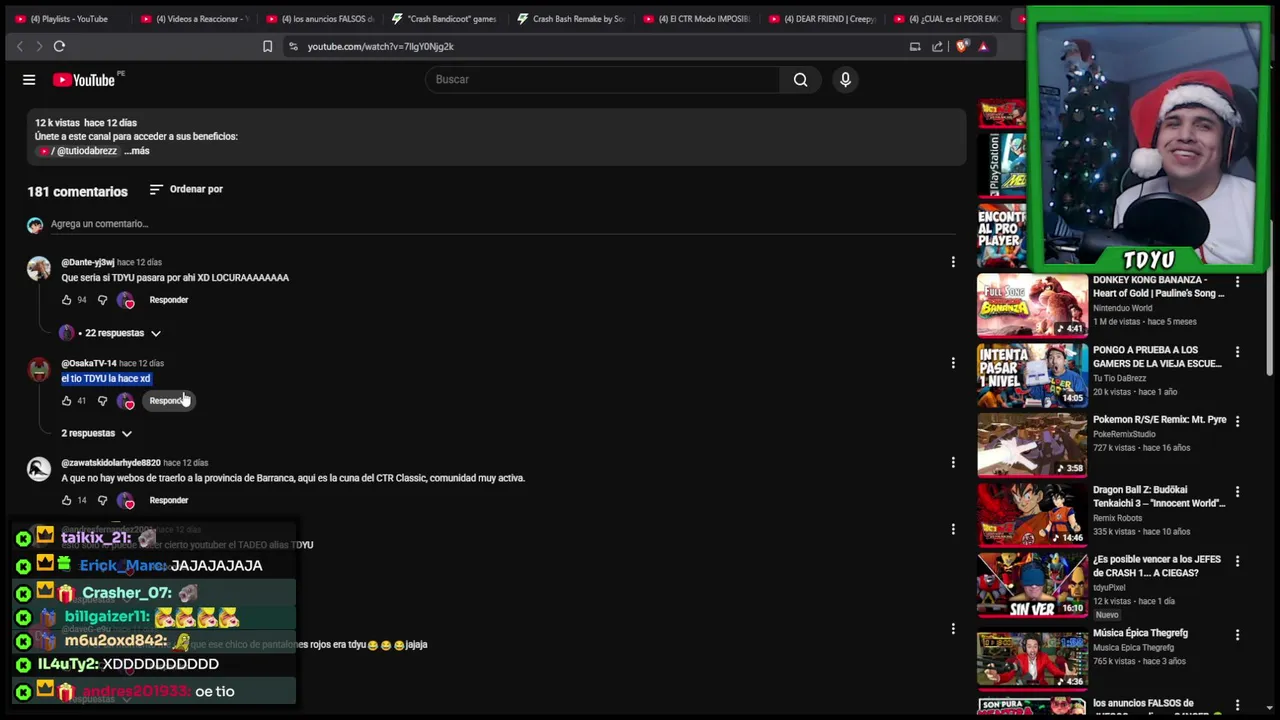
Task: Switch to the "Crash Bandicoot" games tab
Action: point(446,19)
